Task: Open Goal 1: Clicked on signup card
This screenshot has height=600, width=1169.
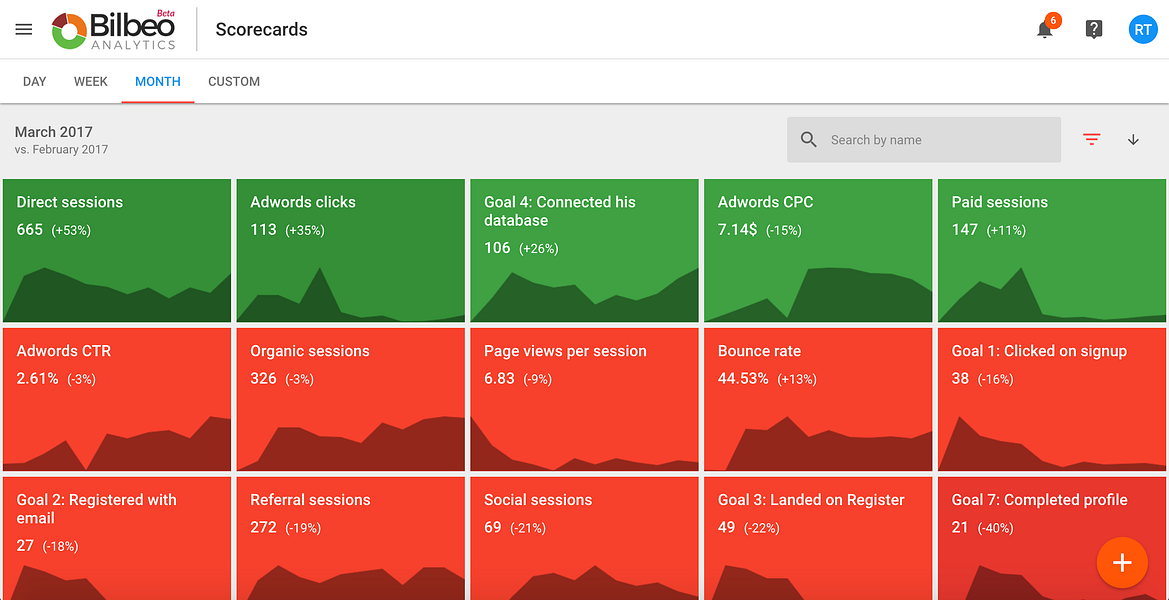Action: (x=1052, y=400)
